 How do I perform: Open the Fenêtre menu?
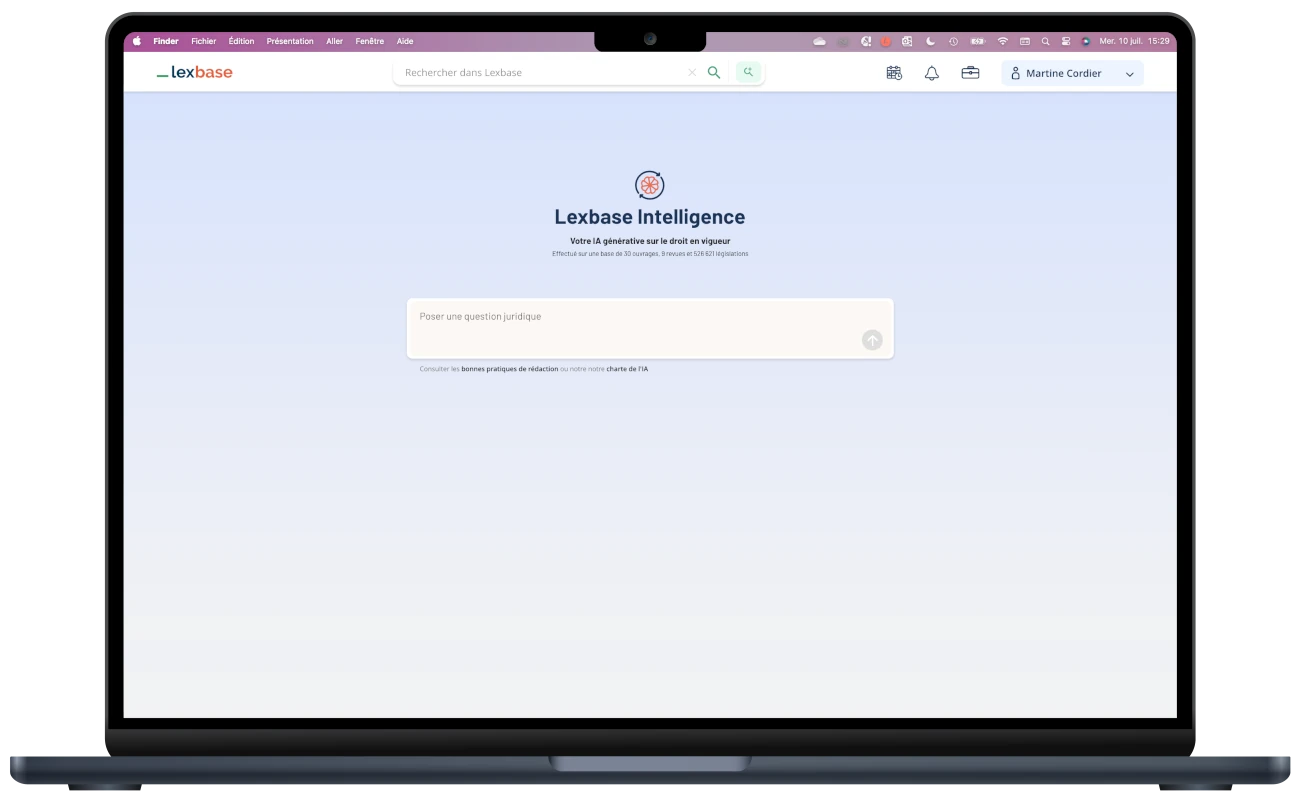pos(370,41)
